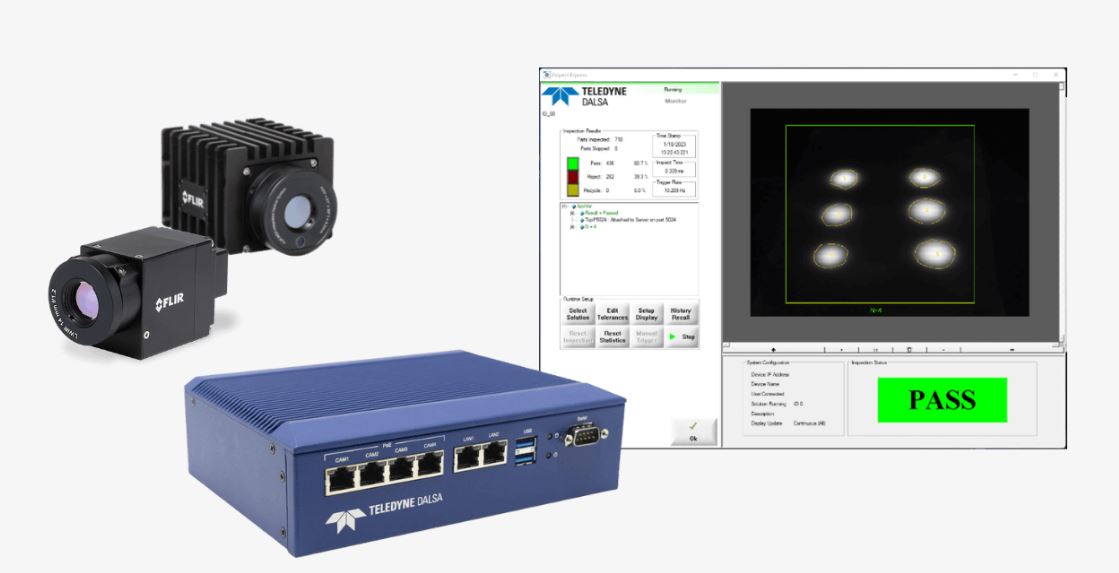Select the Result = Passed tree item

click(x=601, y=213)
